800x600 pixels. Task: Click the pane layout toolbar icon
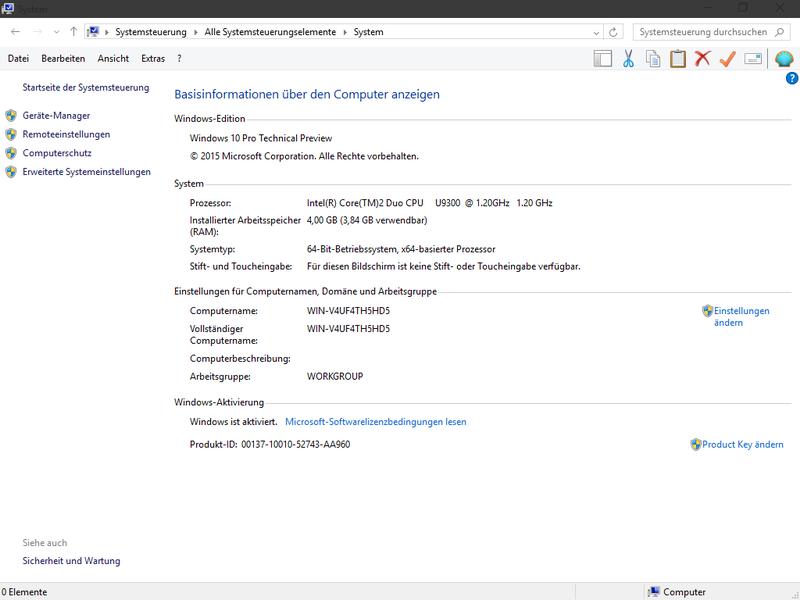pyautogui.click(x=603, y=59)
